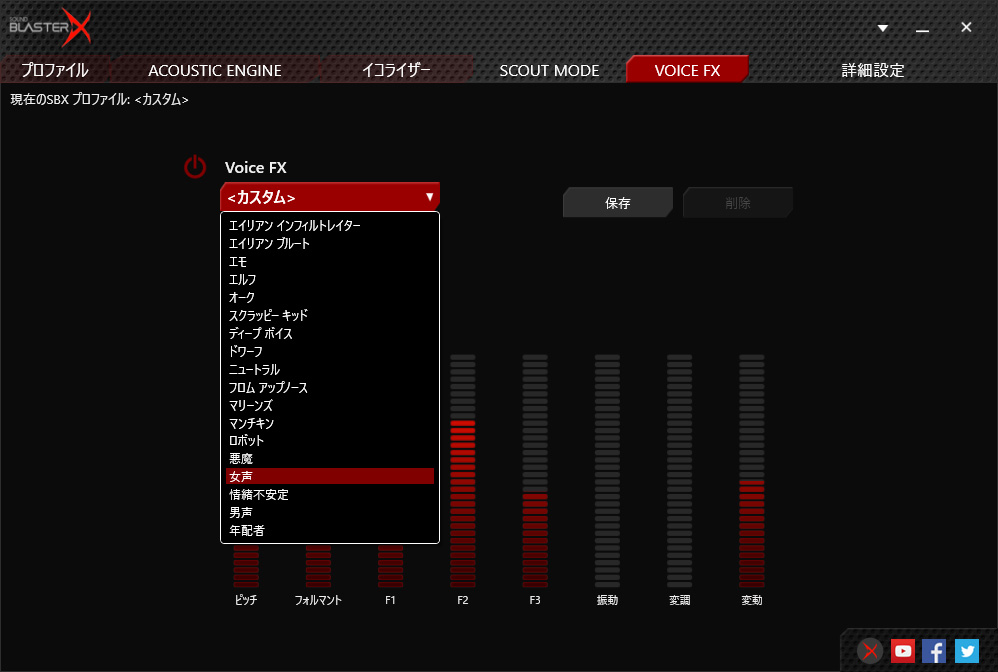Click the 削除 button
This screenshot has width=998, height=672.
coord(738,203)
